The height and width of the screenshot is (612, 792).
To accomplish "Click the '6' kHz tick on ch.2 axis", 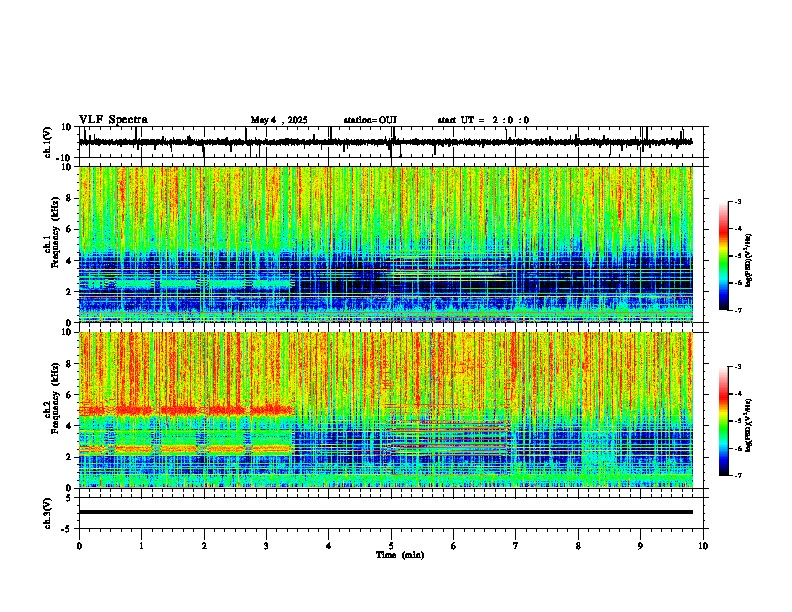I will tap(70, 395).
